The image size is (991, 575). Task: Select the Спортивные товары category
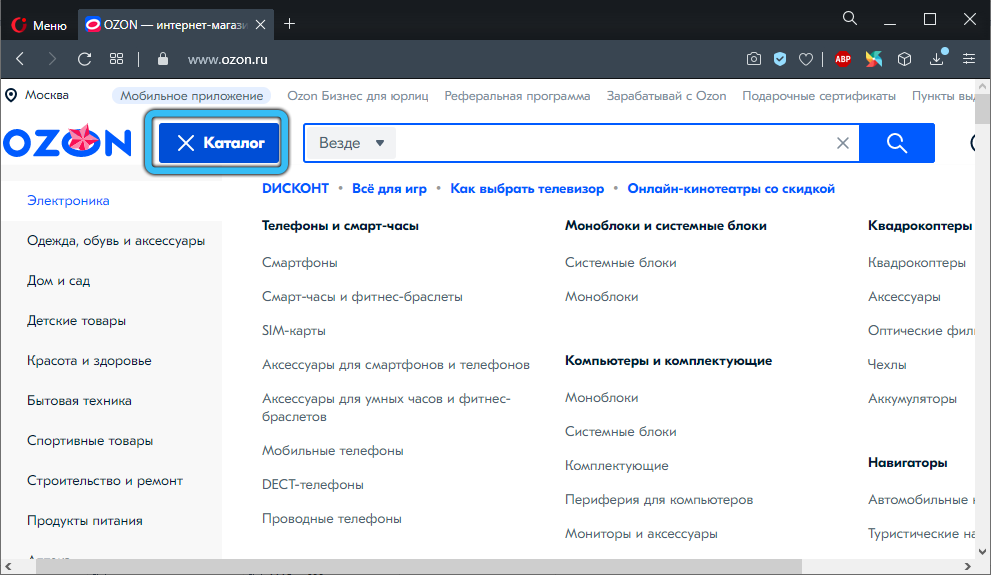[90, 440]
